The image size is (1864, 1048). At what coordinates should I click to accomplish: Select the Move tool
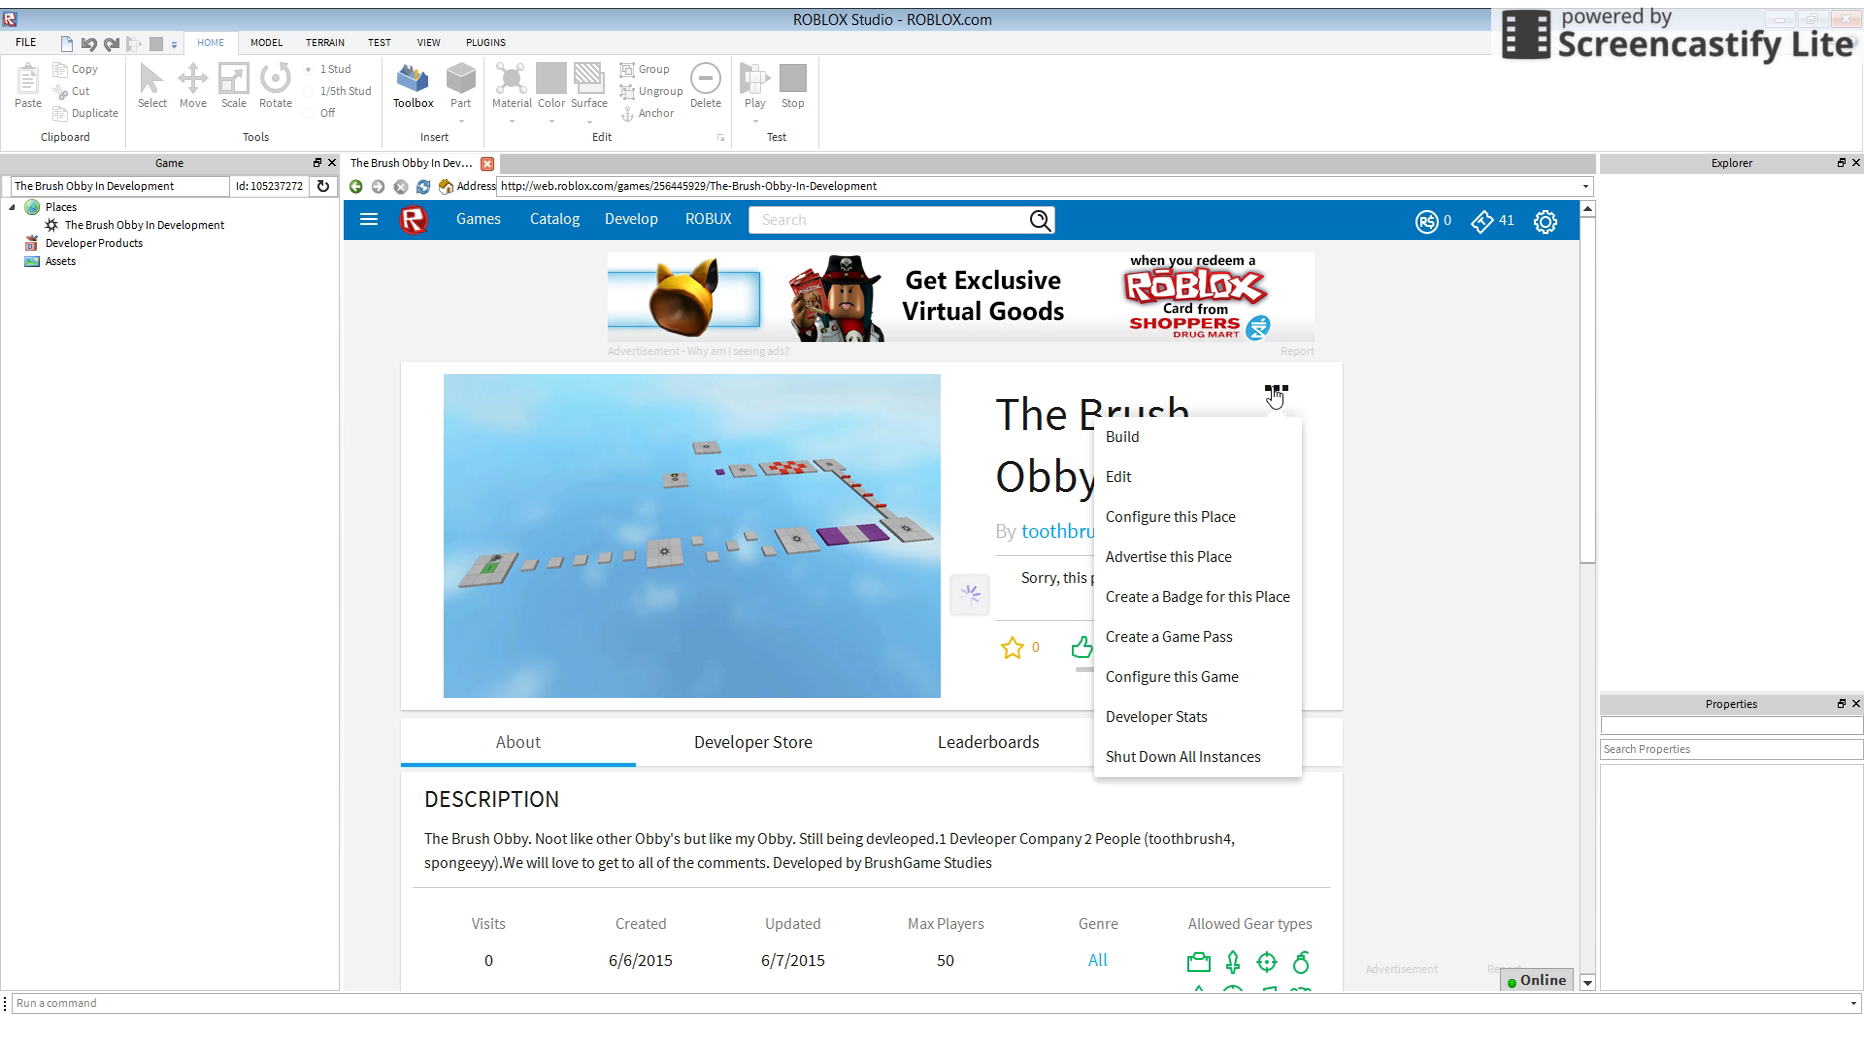coord(192,86)
